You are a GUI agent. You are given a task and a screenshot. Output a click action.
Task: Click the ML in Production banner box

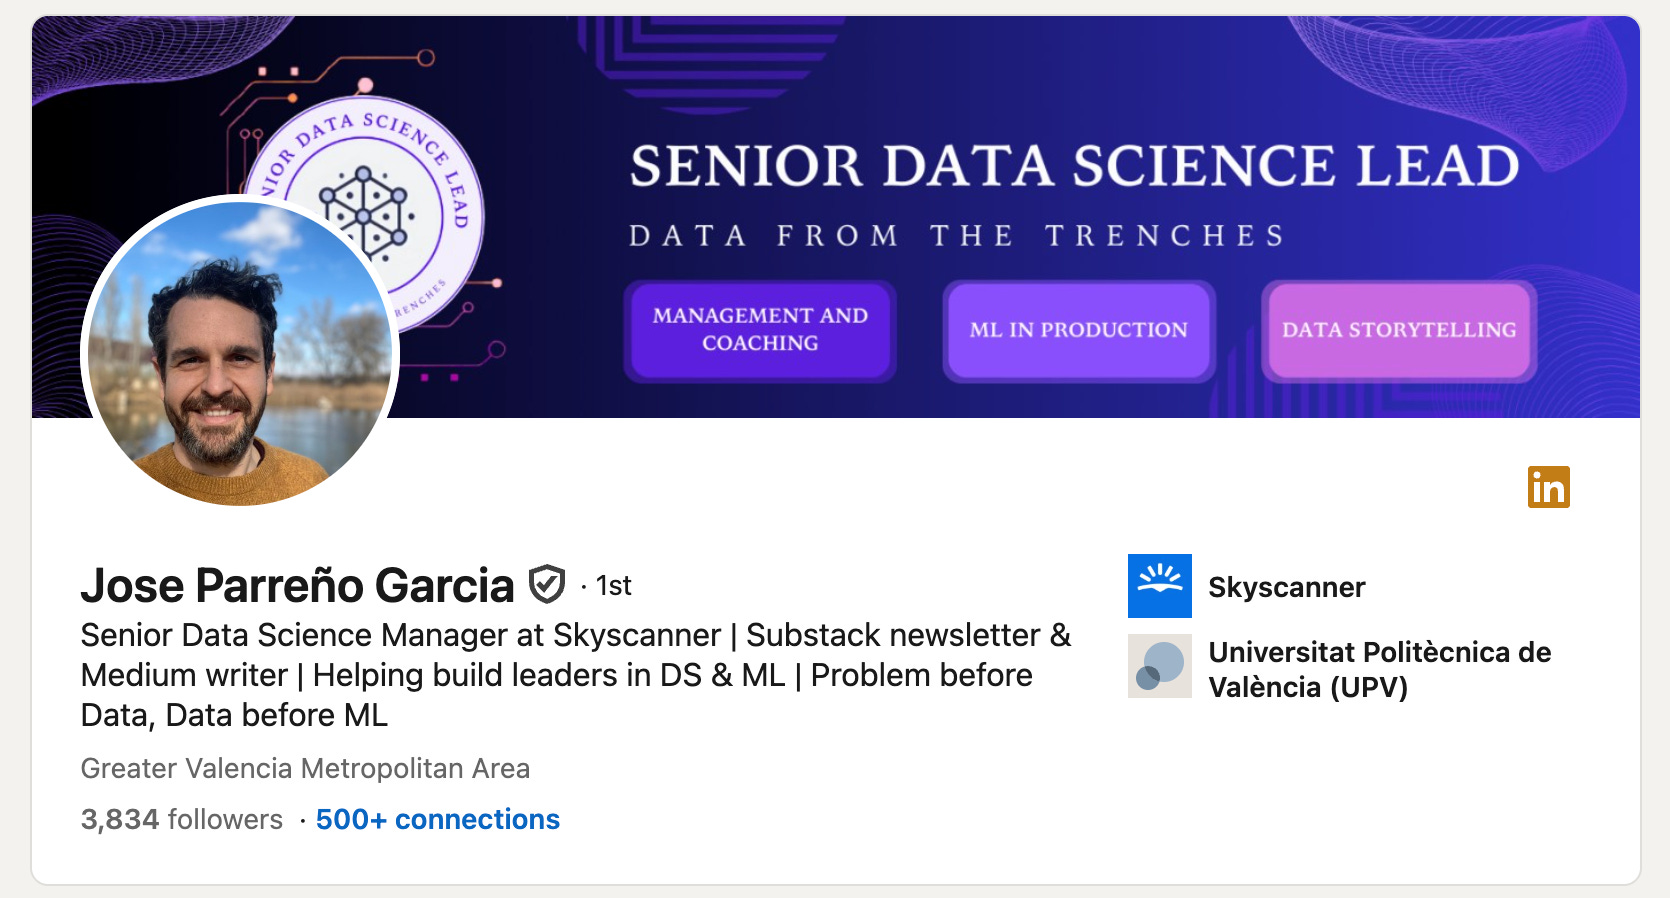pos(1078,330)
